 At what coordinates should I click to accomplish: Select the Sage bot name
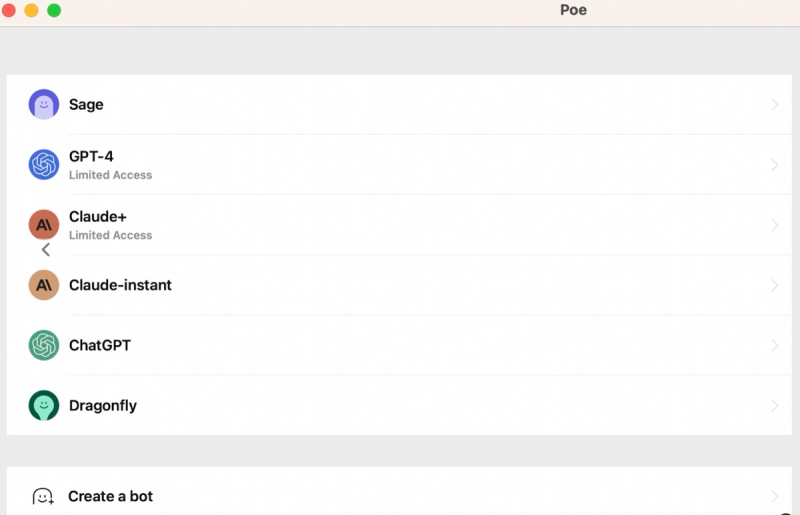86,105
